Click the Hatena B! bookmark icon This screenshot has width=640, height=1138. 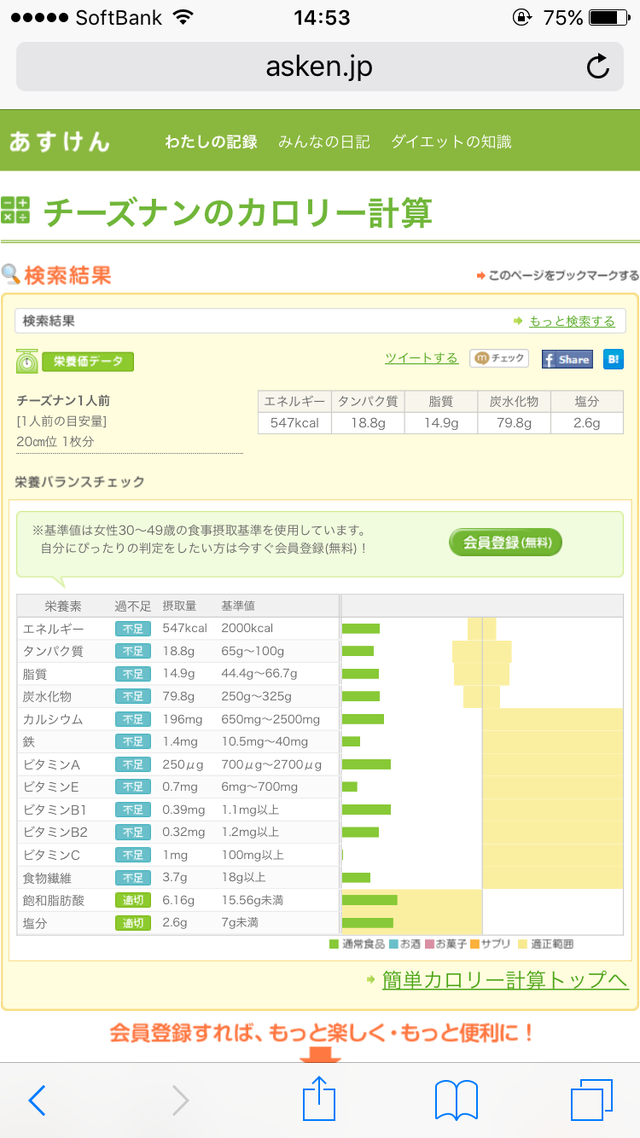pyautogui.click(x=613, y=359)
